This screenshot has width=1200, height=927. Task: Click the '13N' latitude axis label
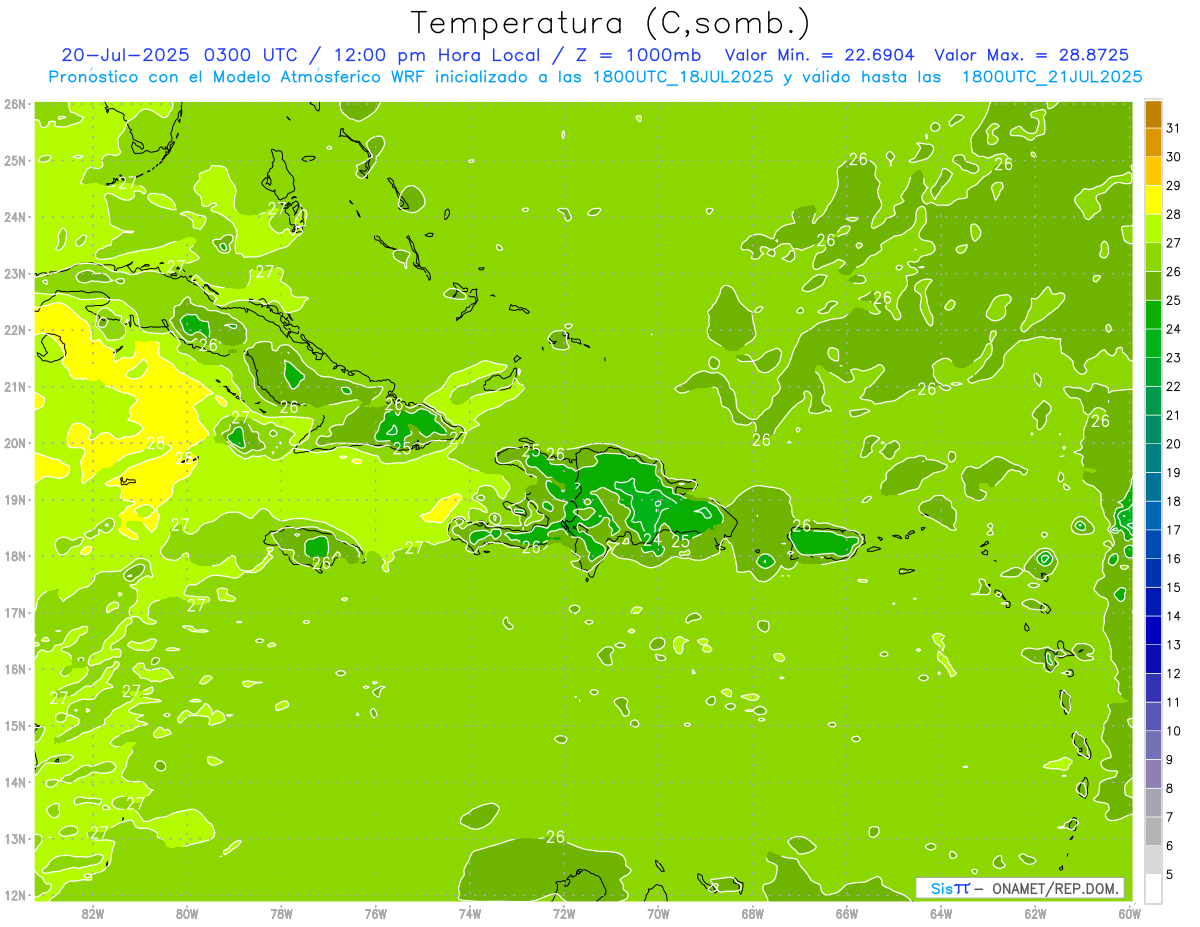pyautogui.click(x=15, y=839)
